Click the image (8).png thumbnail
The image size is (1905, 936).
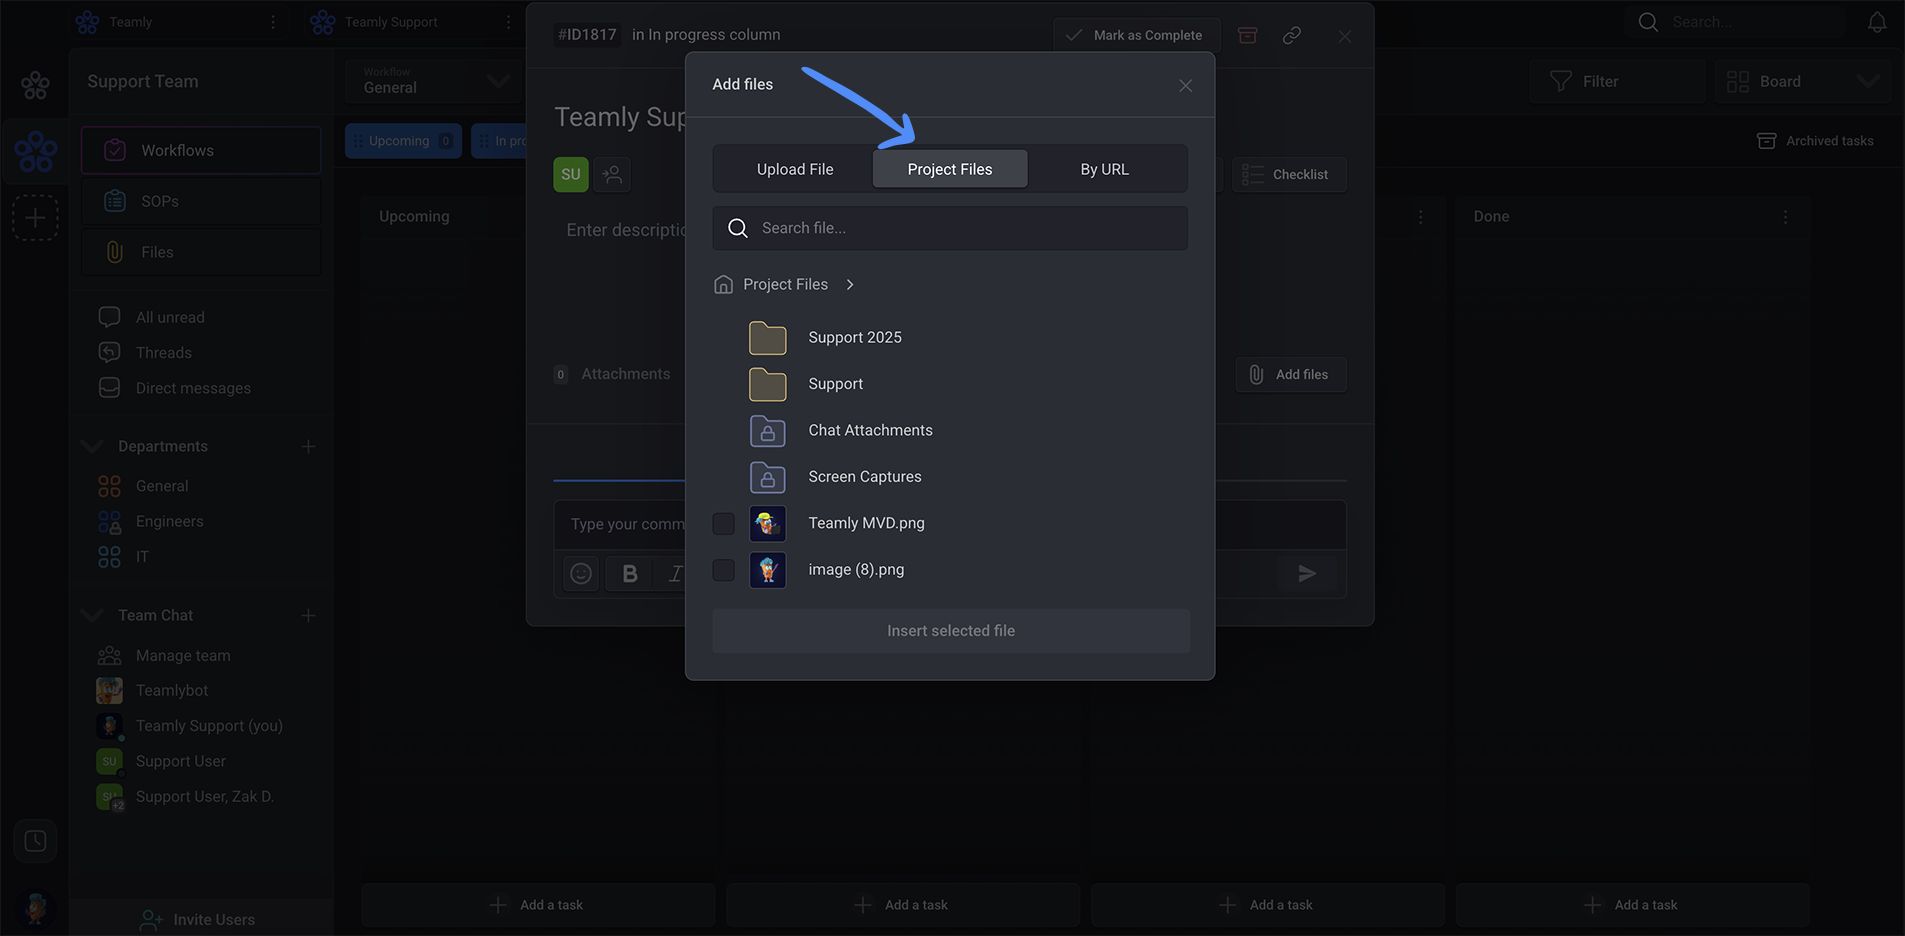tap(767, 570)
